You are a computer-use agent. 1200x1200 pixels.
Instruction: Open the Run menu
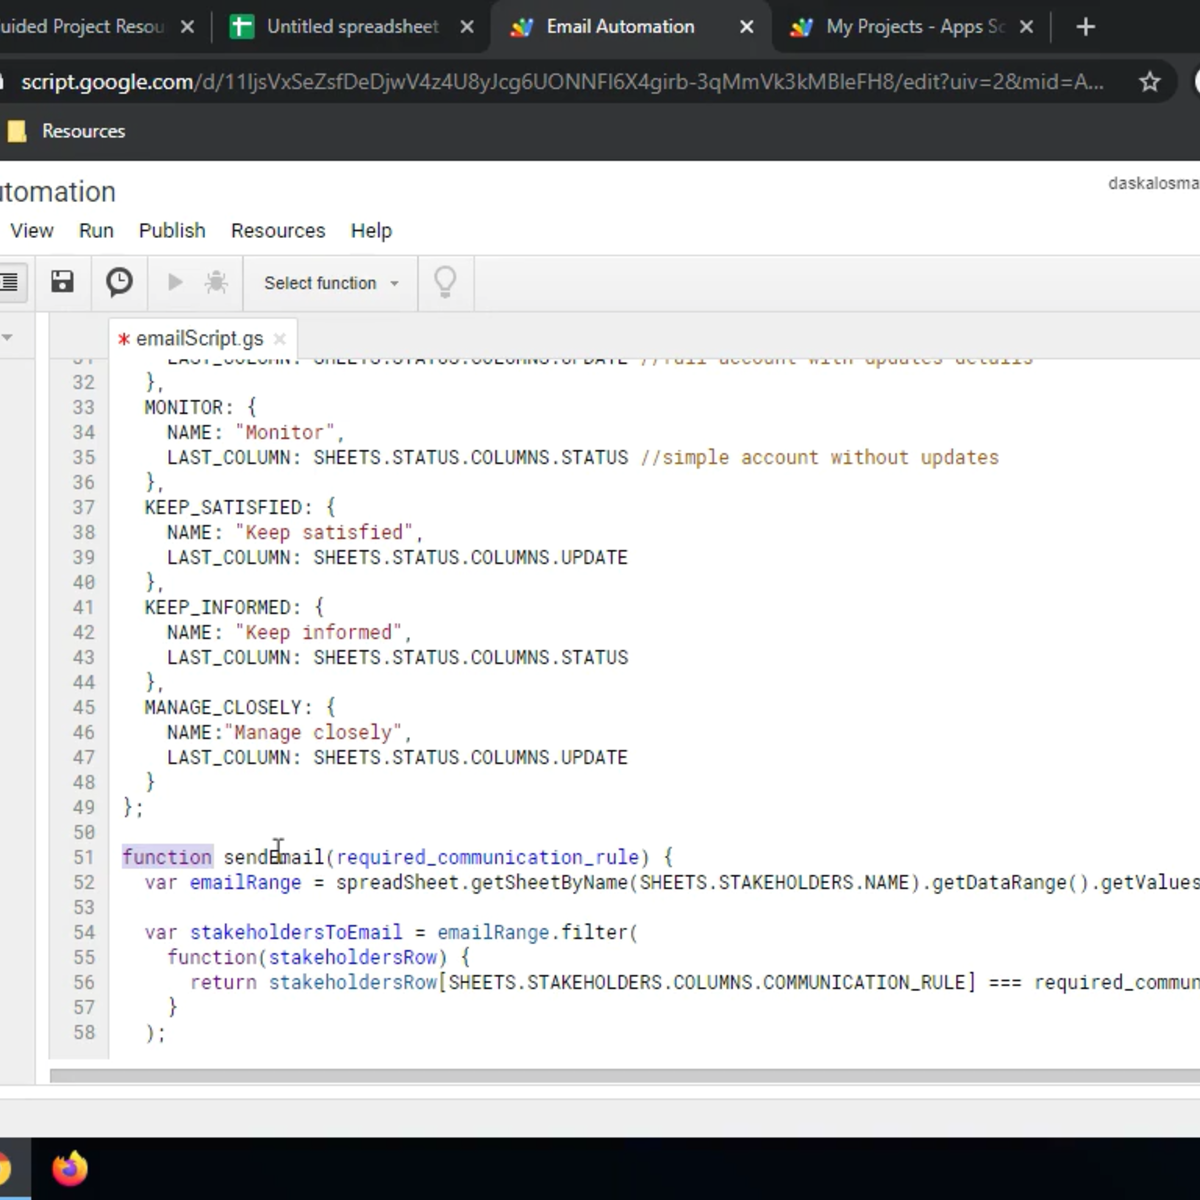point(96,231)
